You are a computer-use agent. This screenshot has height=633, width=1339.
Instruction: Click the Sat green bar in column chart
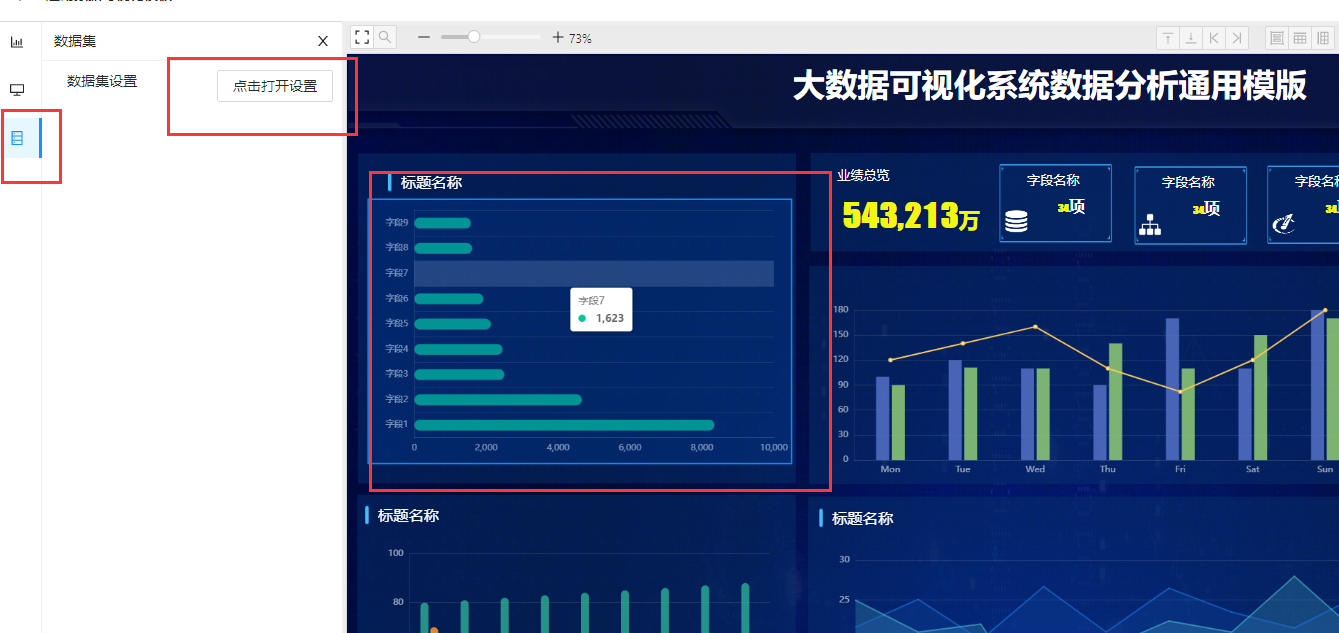1260,397
